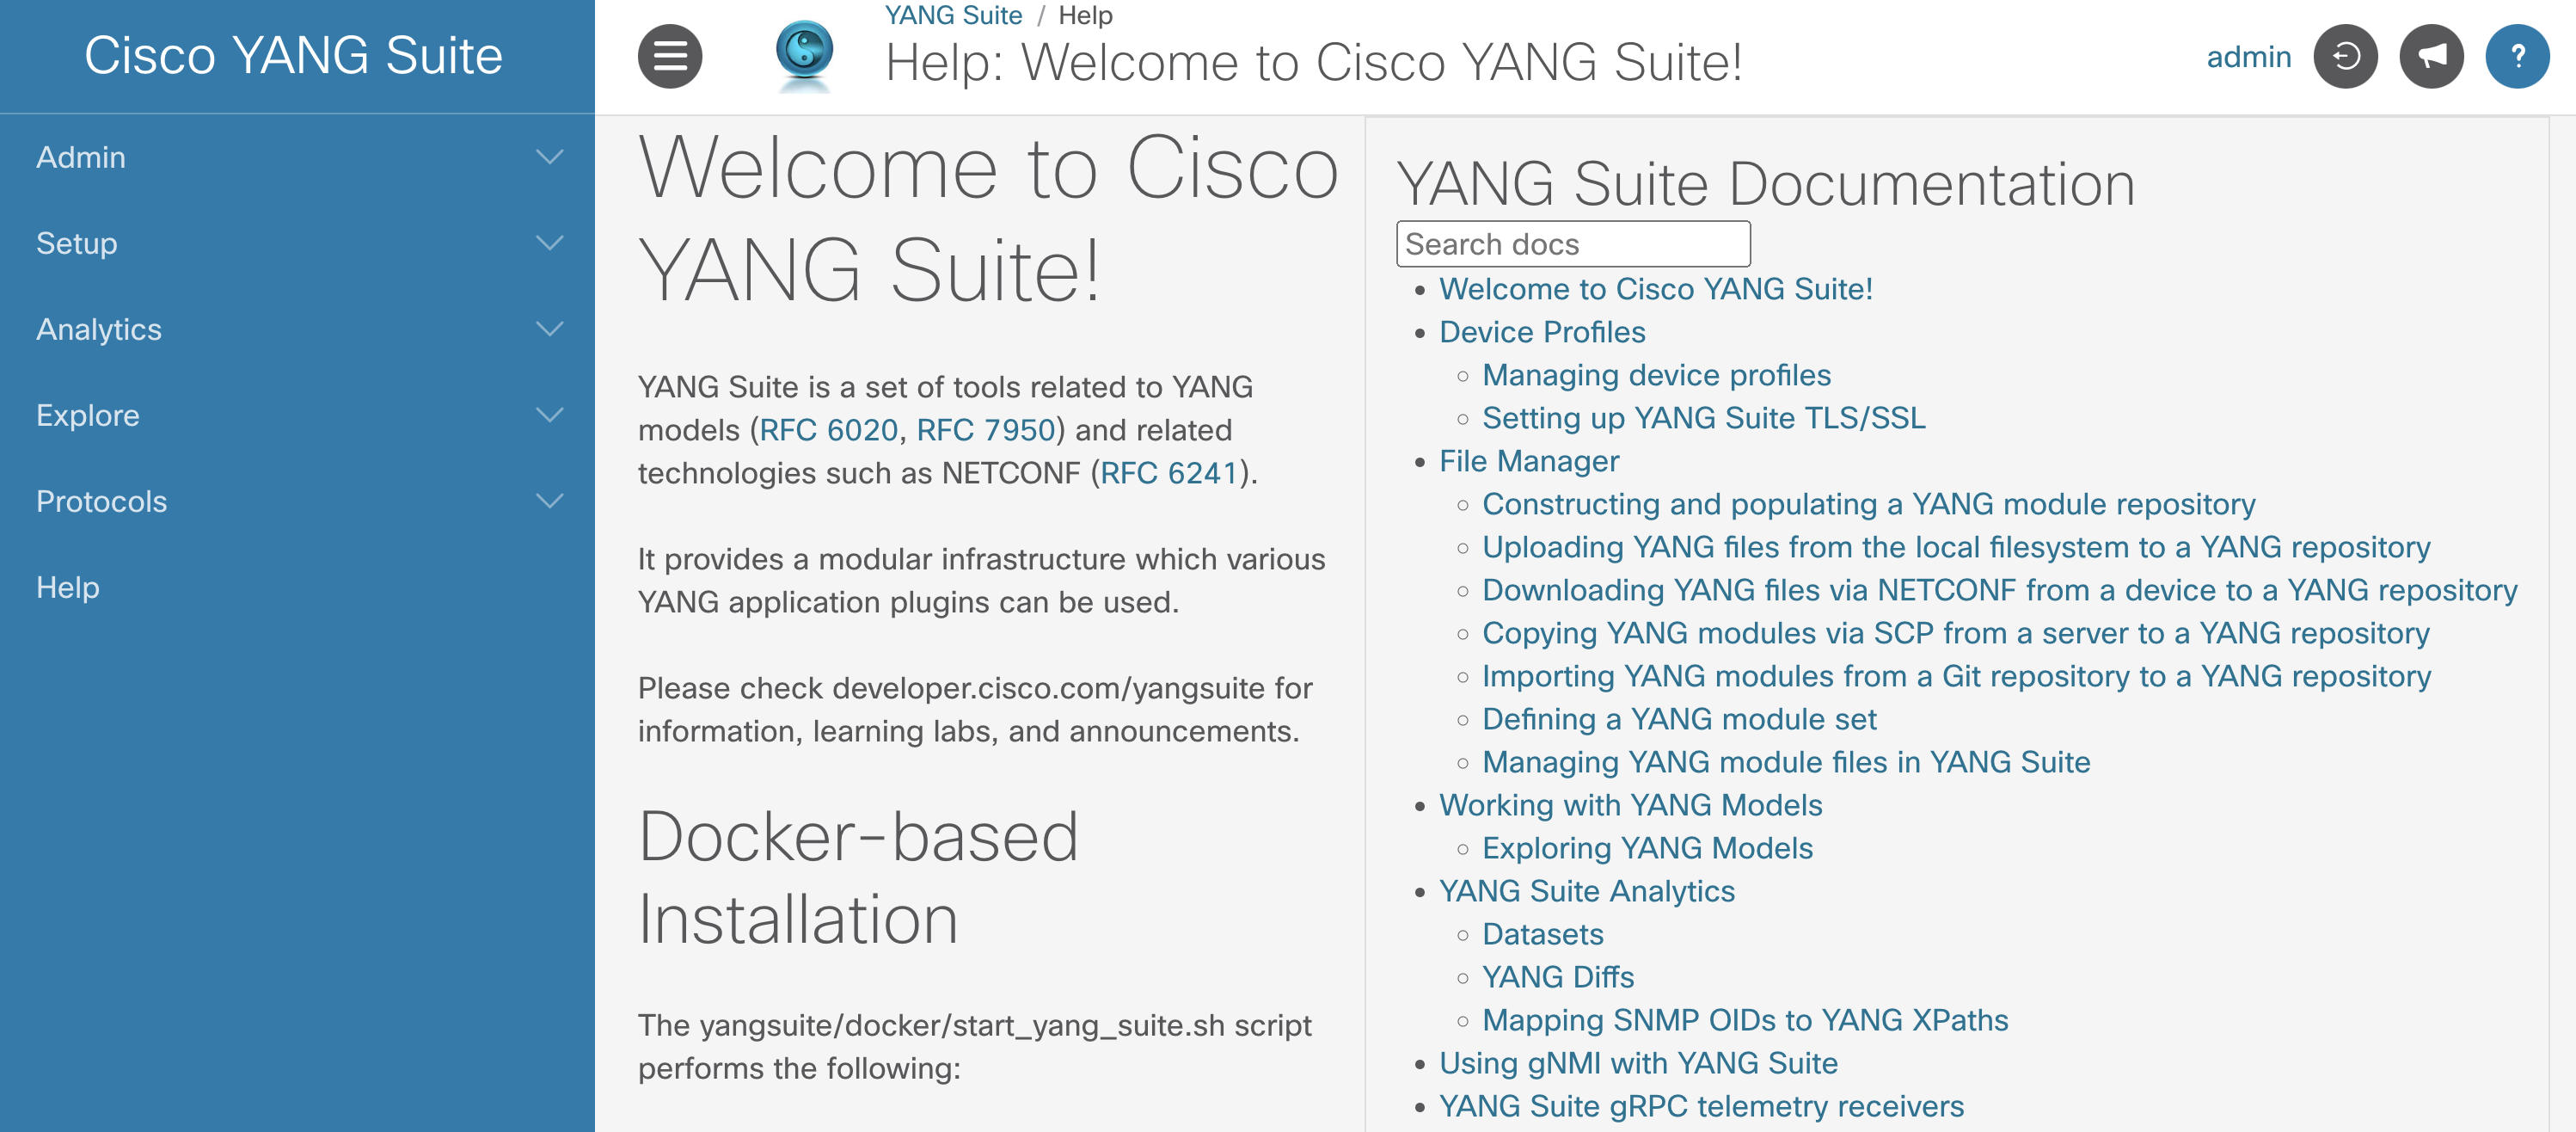Open the Exploring YANG Models page
The width and height of the screenshot is (2576, 1132).
point(1648,848)
